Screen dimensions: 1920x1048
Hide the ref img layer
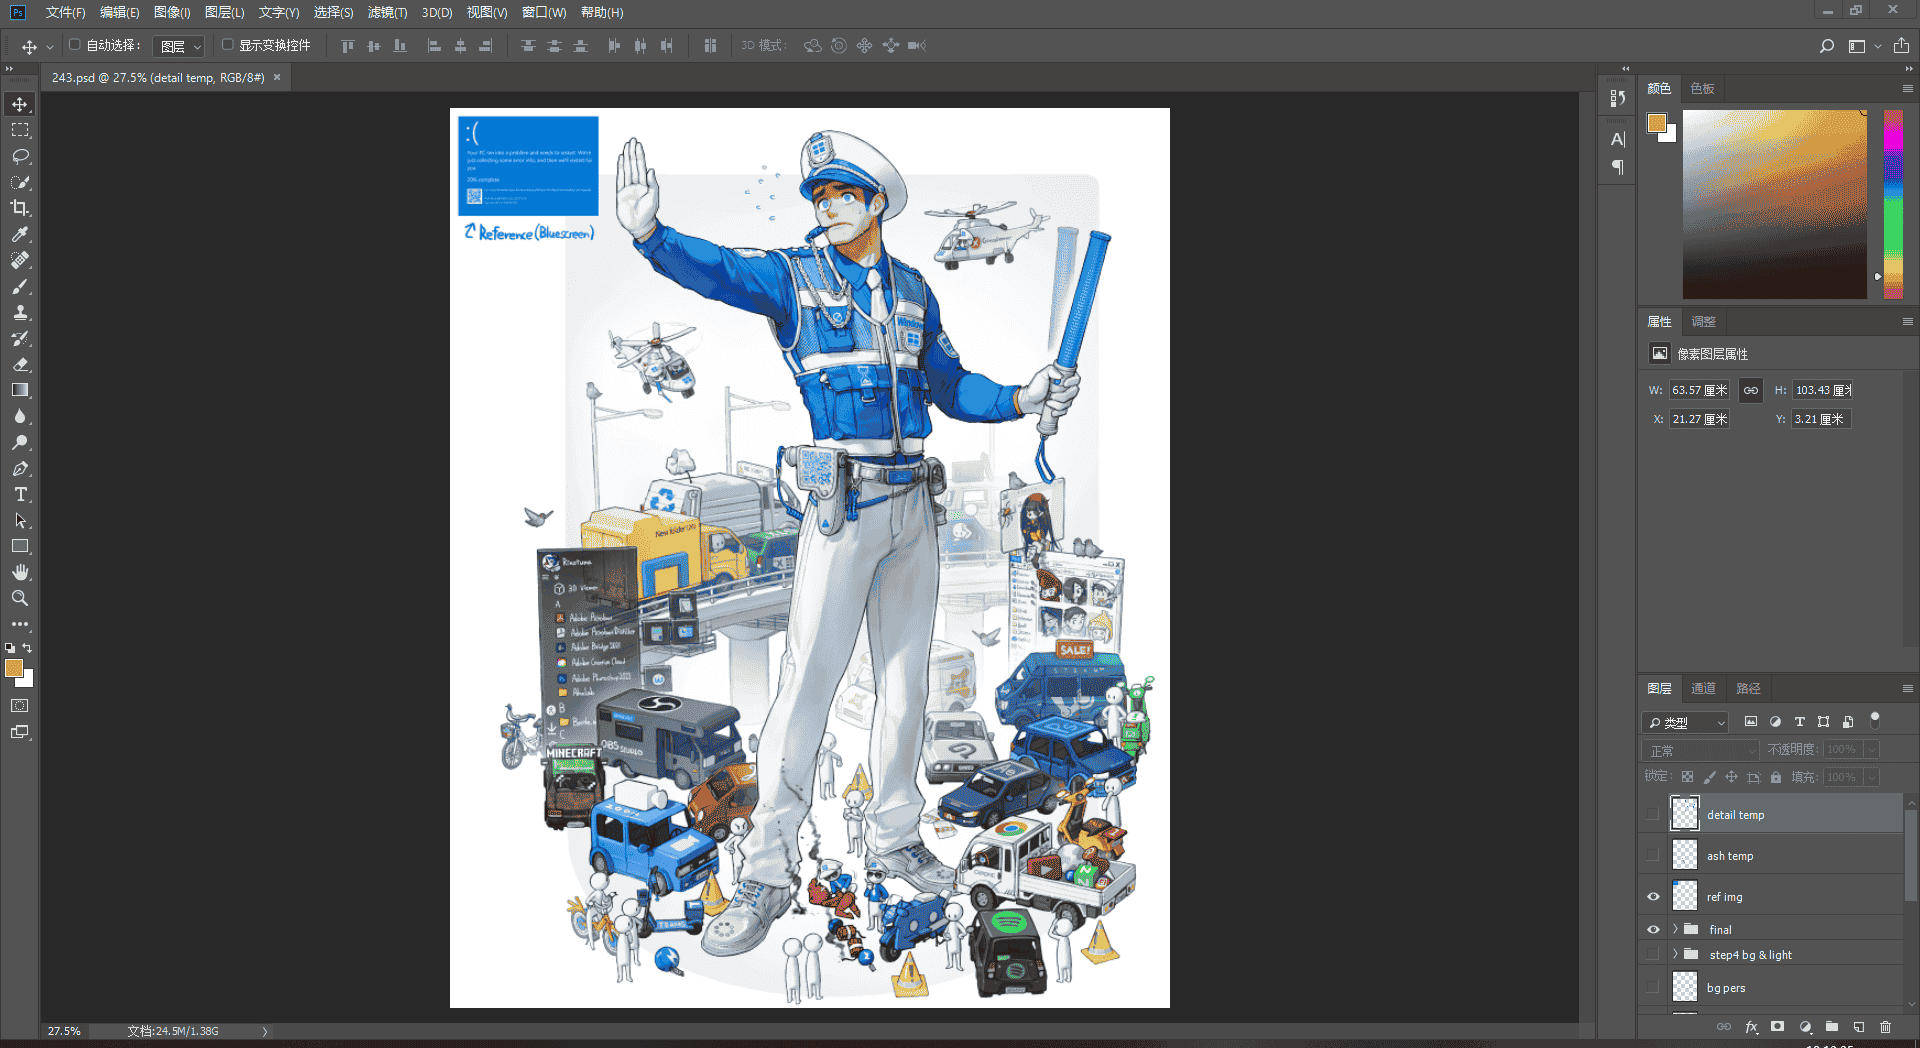(x=1653, y=897)
